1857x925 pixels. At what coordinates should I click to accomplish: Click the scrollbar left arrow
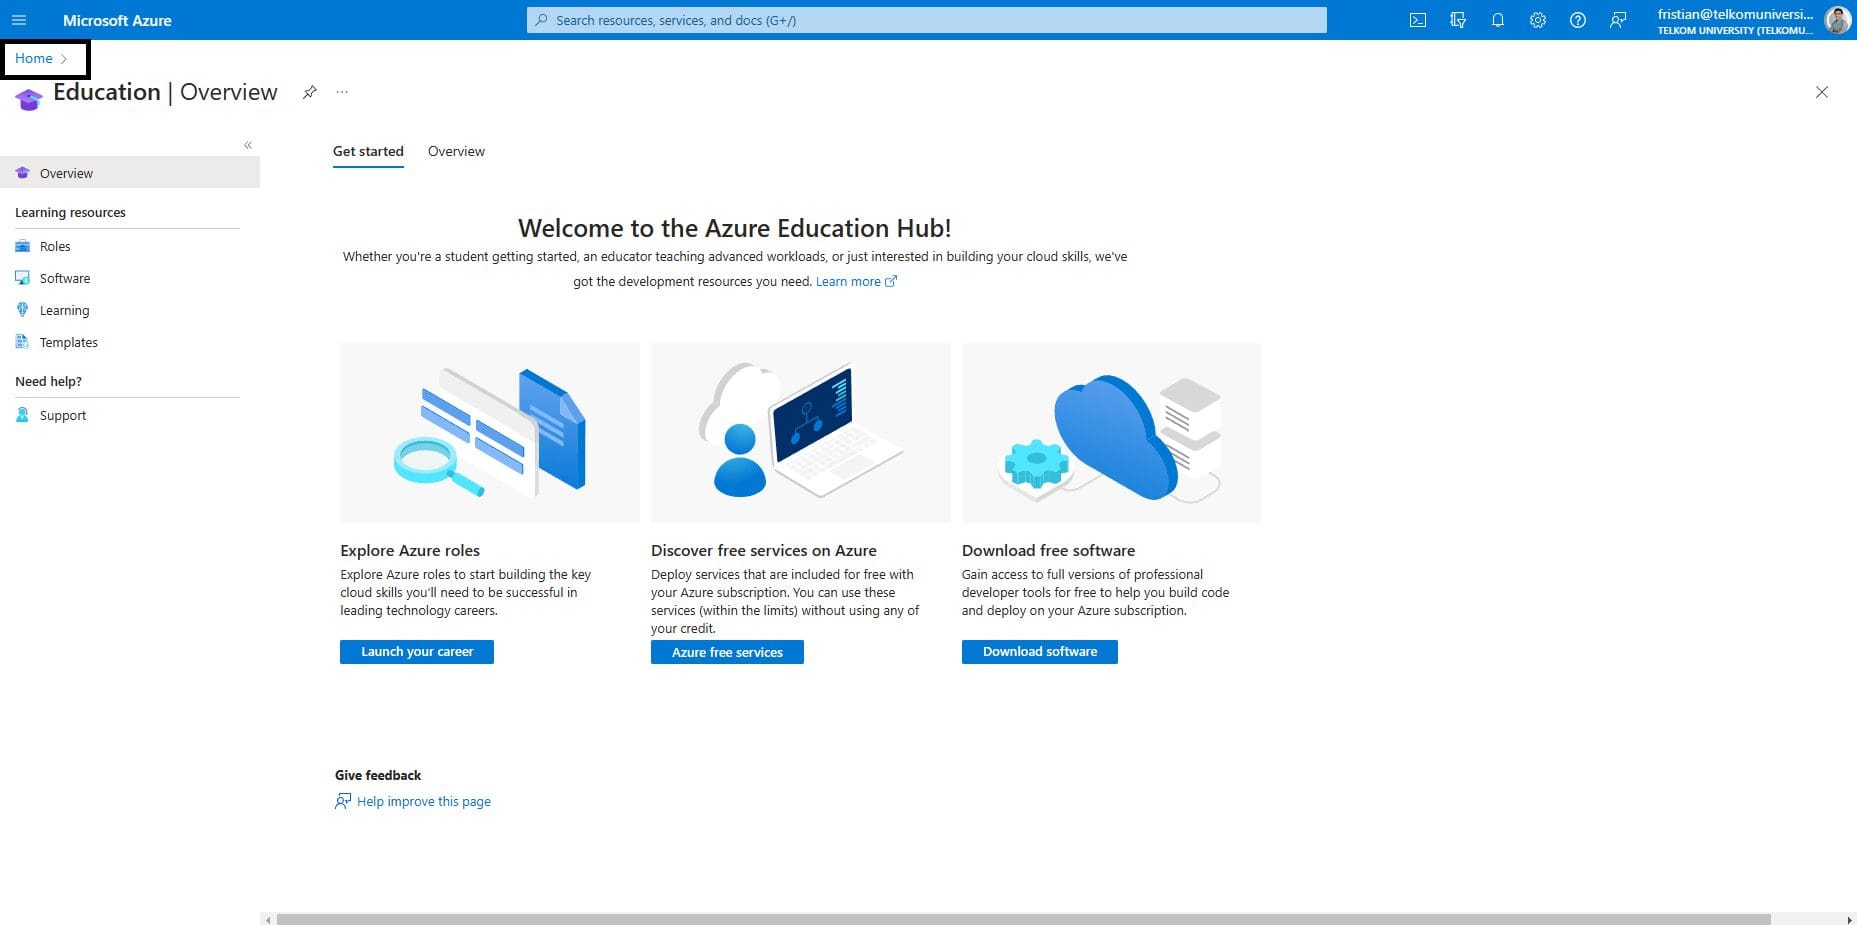[267, 919]
